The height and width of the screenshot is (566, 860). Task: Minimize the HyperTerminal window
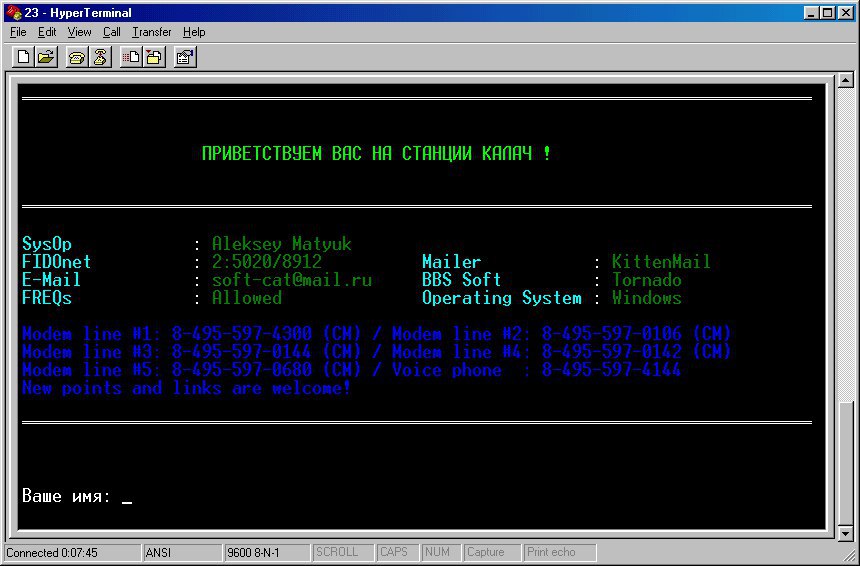pos(811,13)
